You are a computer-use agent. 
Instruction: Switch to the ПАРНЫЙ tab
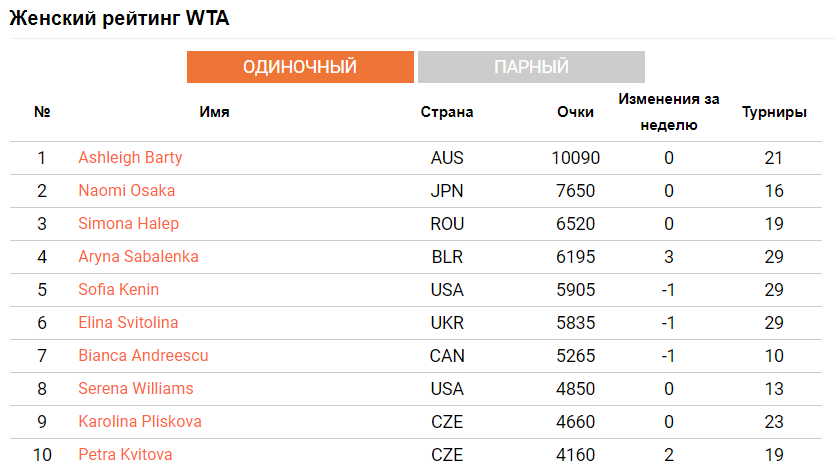tap(531, 67)
